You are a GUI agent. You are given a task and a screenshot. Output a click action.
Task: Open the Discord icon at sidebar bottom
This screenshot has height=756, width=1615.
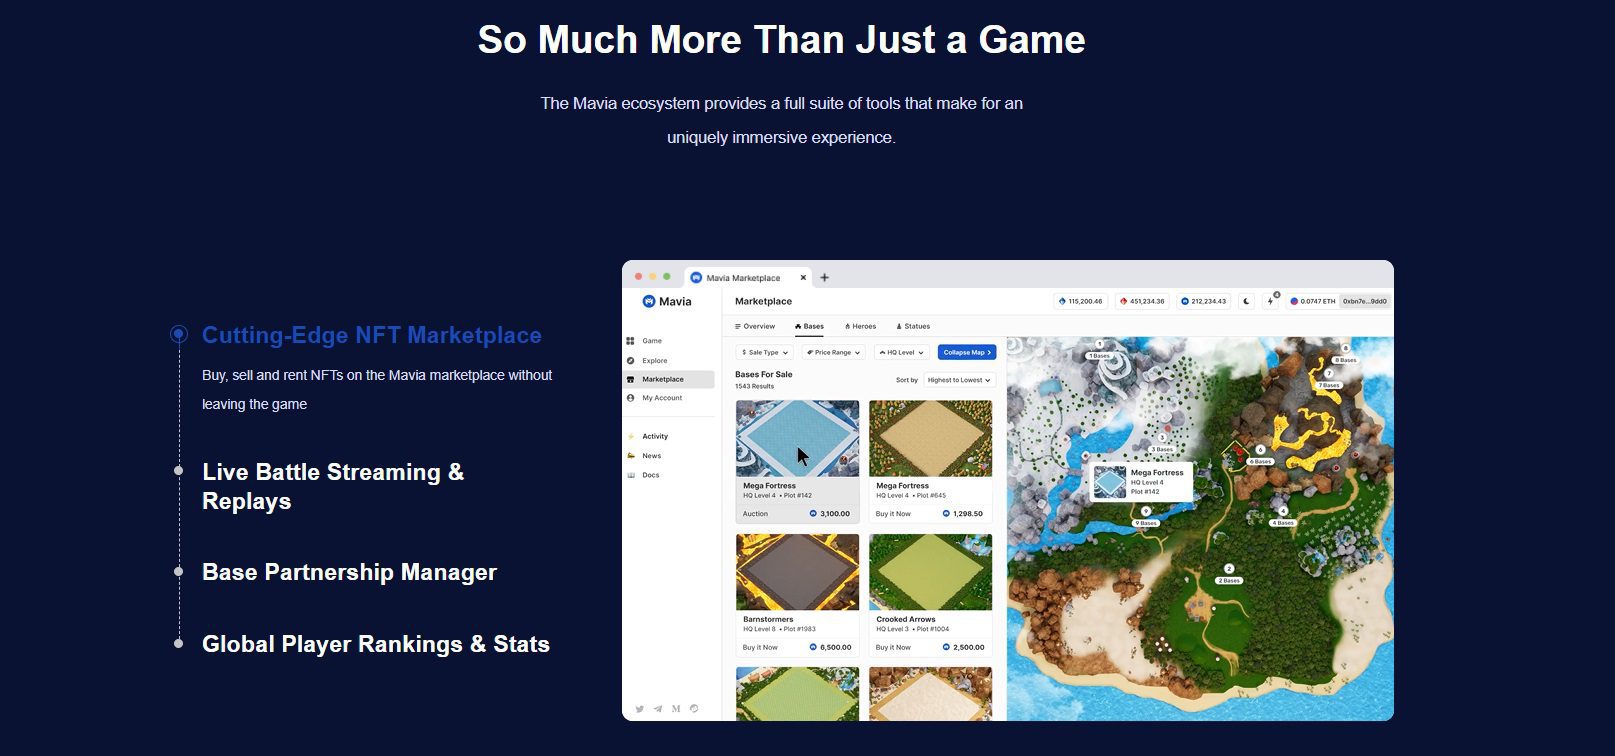(x=694, y=709)
